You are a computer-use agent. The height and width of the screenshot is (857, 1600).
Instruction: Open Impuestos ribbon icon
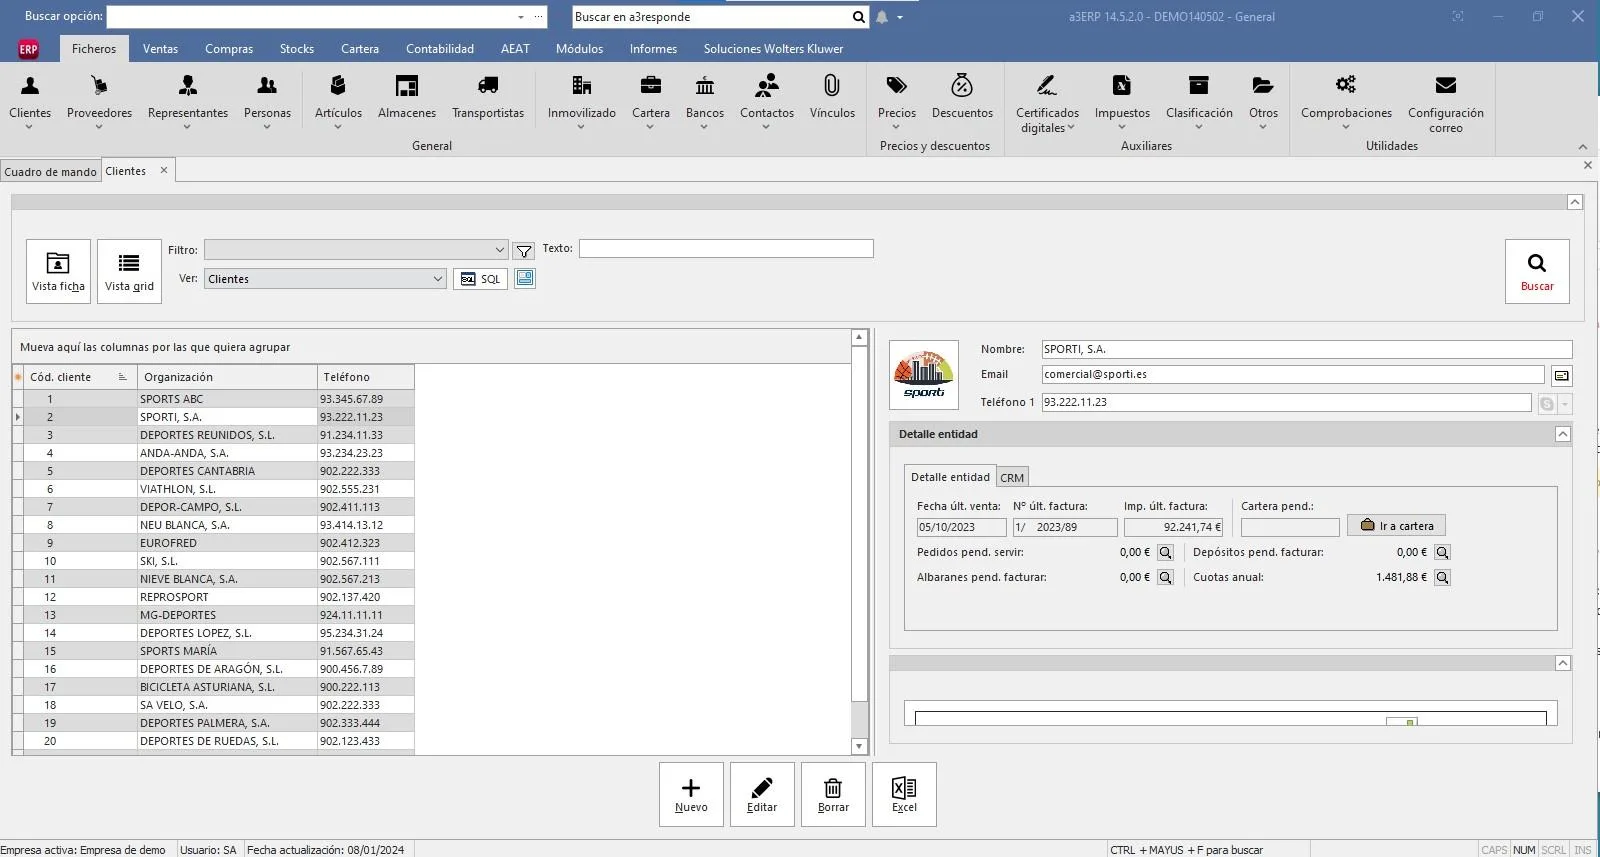click(x=1122, y=99)
